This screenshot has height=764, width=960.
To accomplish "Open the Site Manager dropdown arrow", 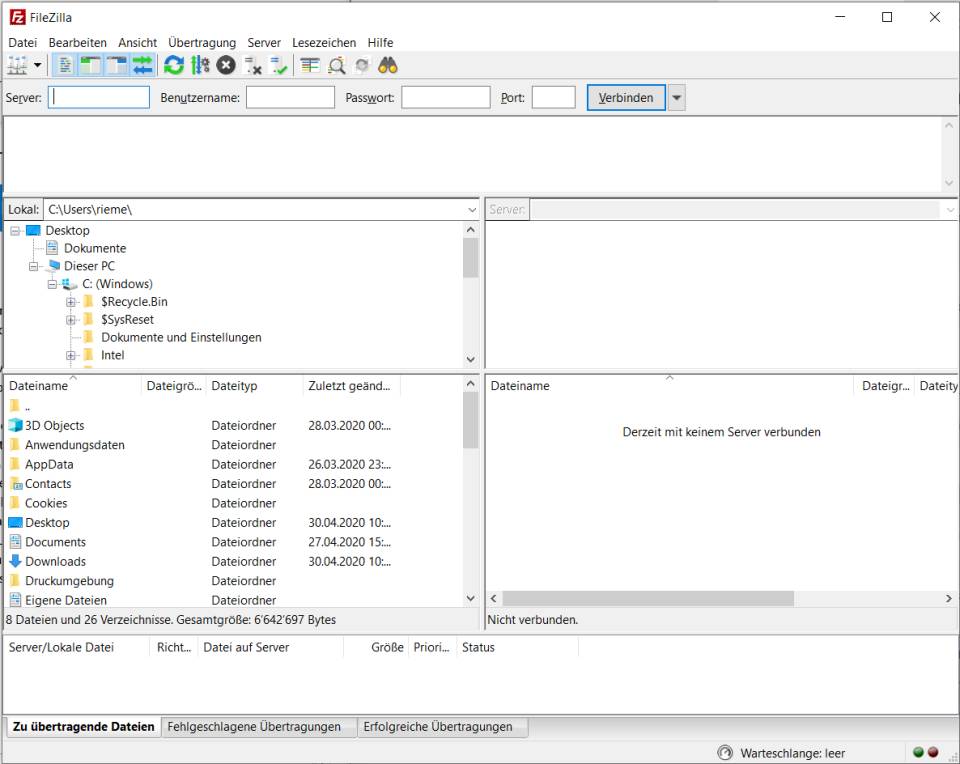I will [37, 65].
